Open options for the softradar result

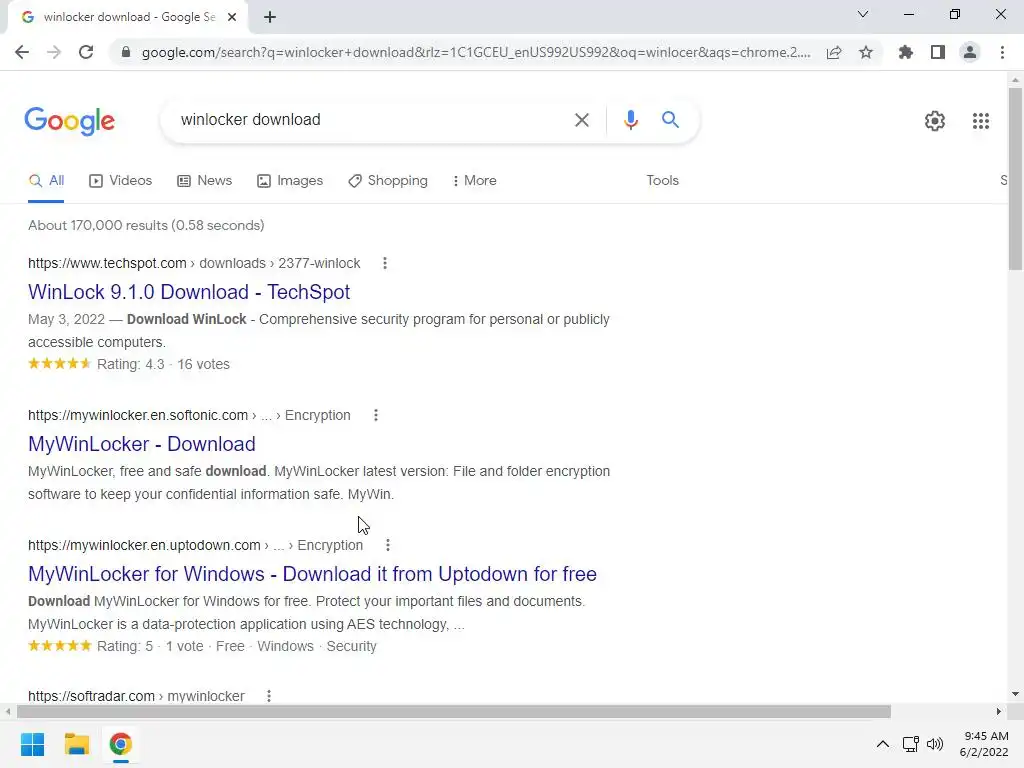pos(269,696)
